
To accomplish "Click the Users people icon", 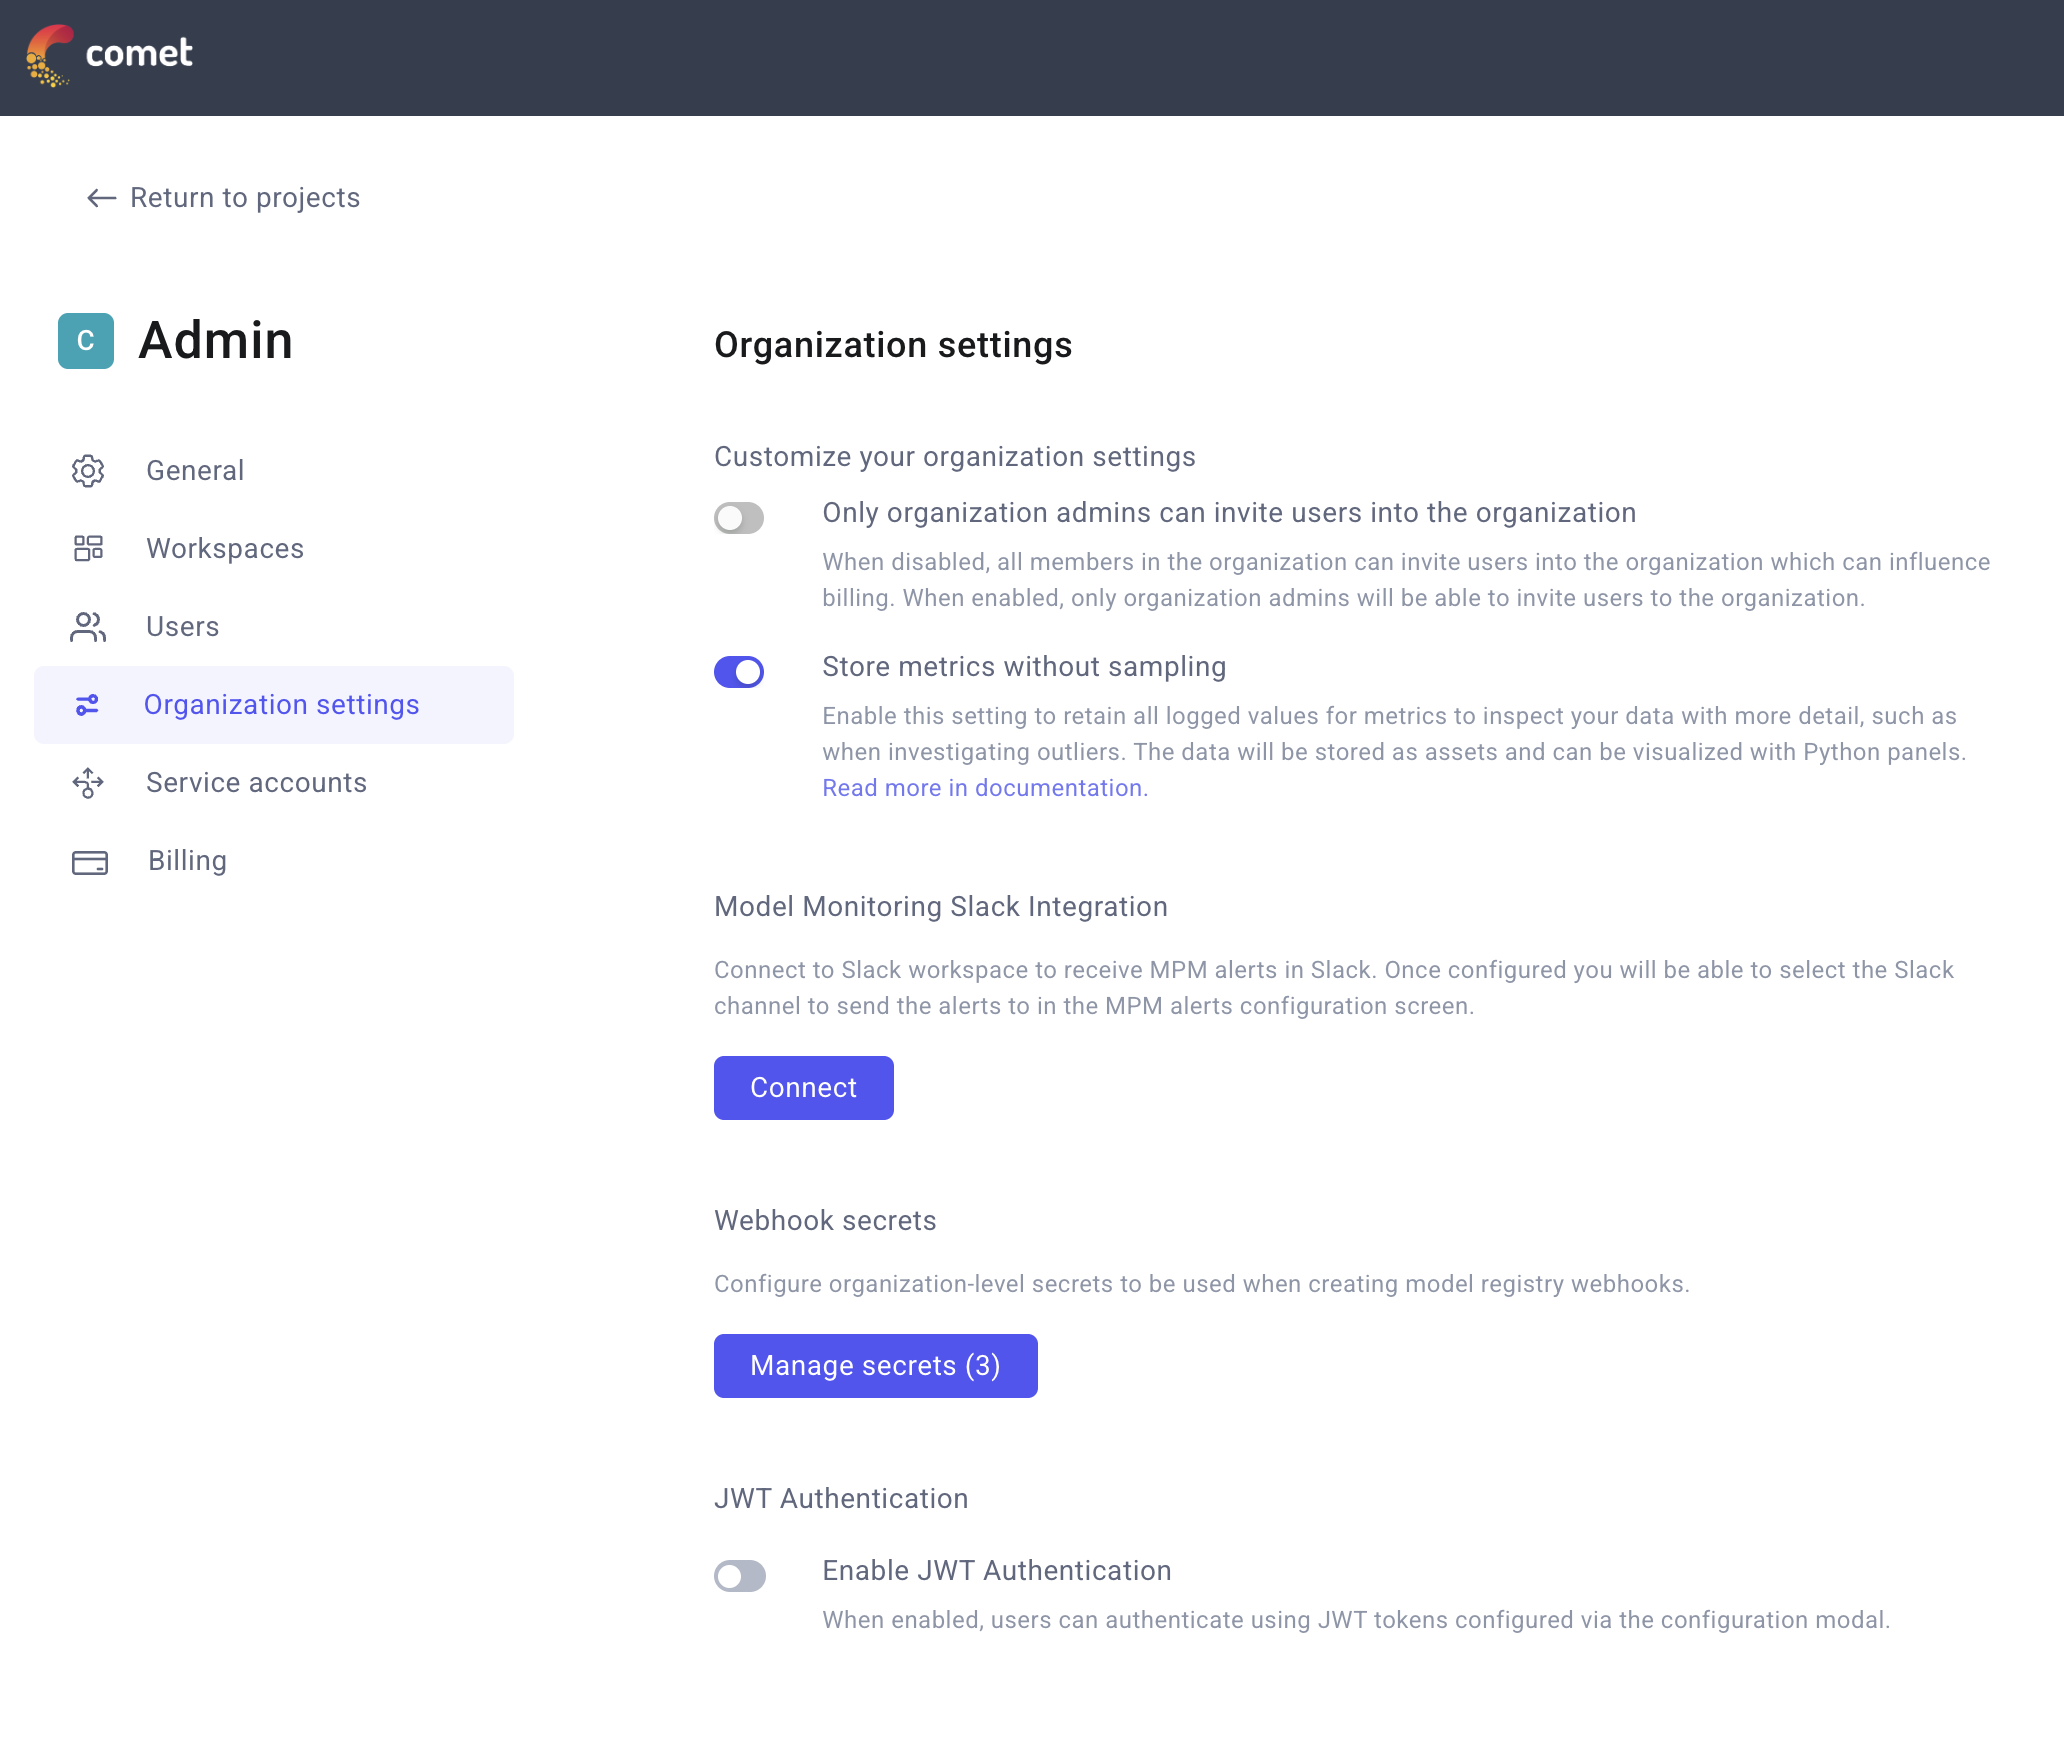I will [x=87, y=627].
